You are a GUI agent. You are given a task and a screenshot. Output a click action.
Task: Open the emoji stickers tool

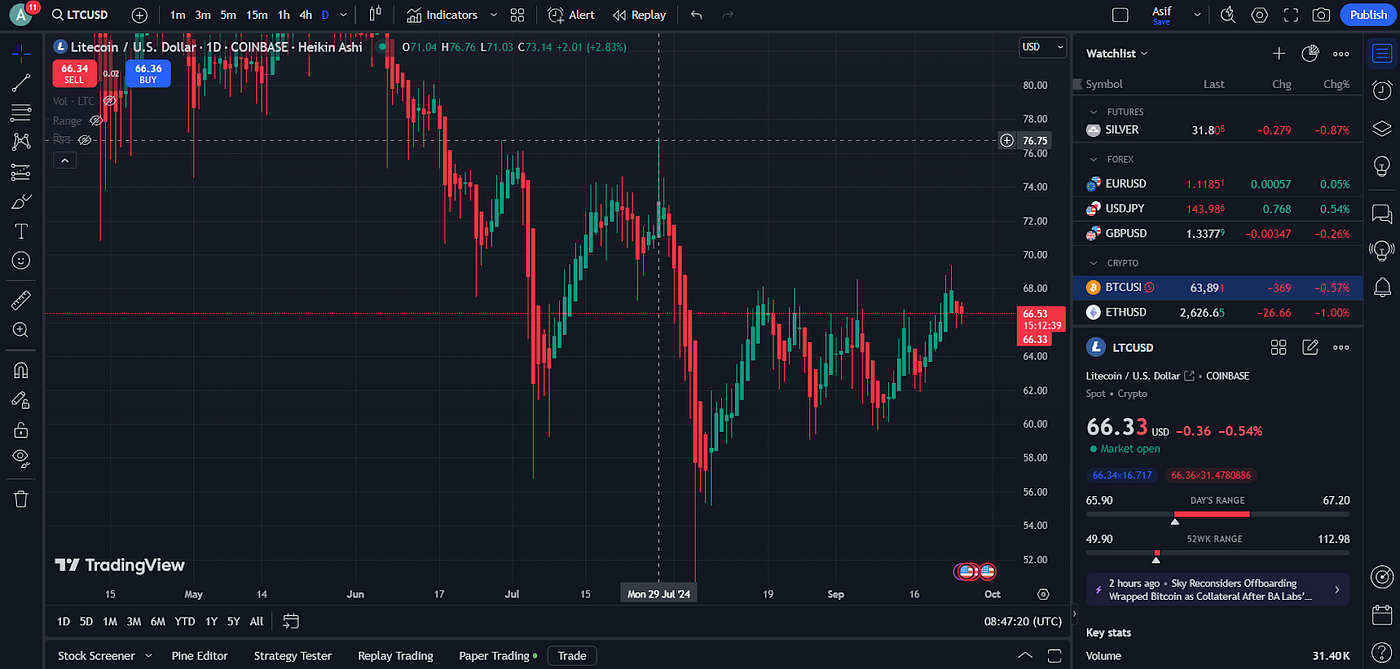click(x=20, y=261)
